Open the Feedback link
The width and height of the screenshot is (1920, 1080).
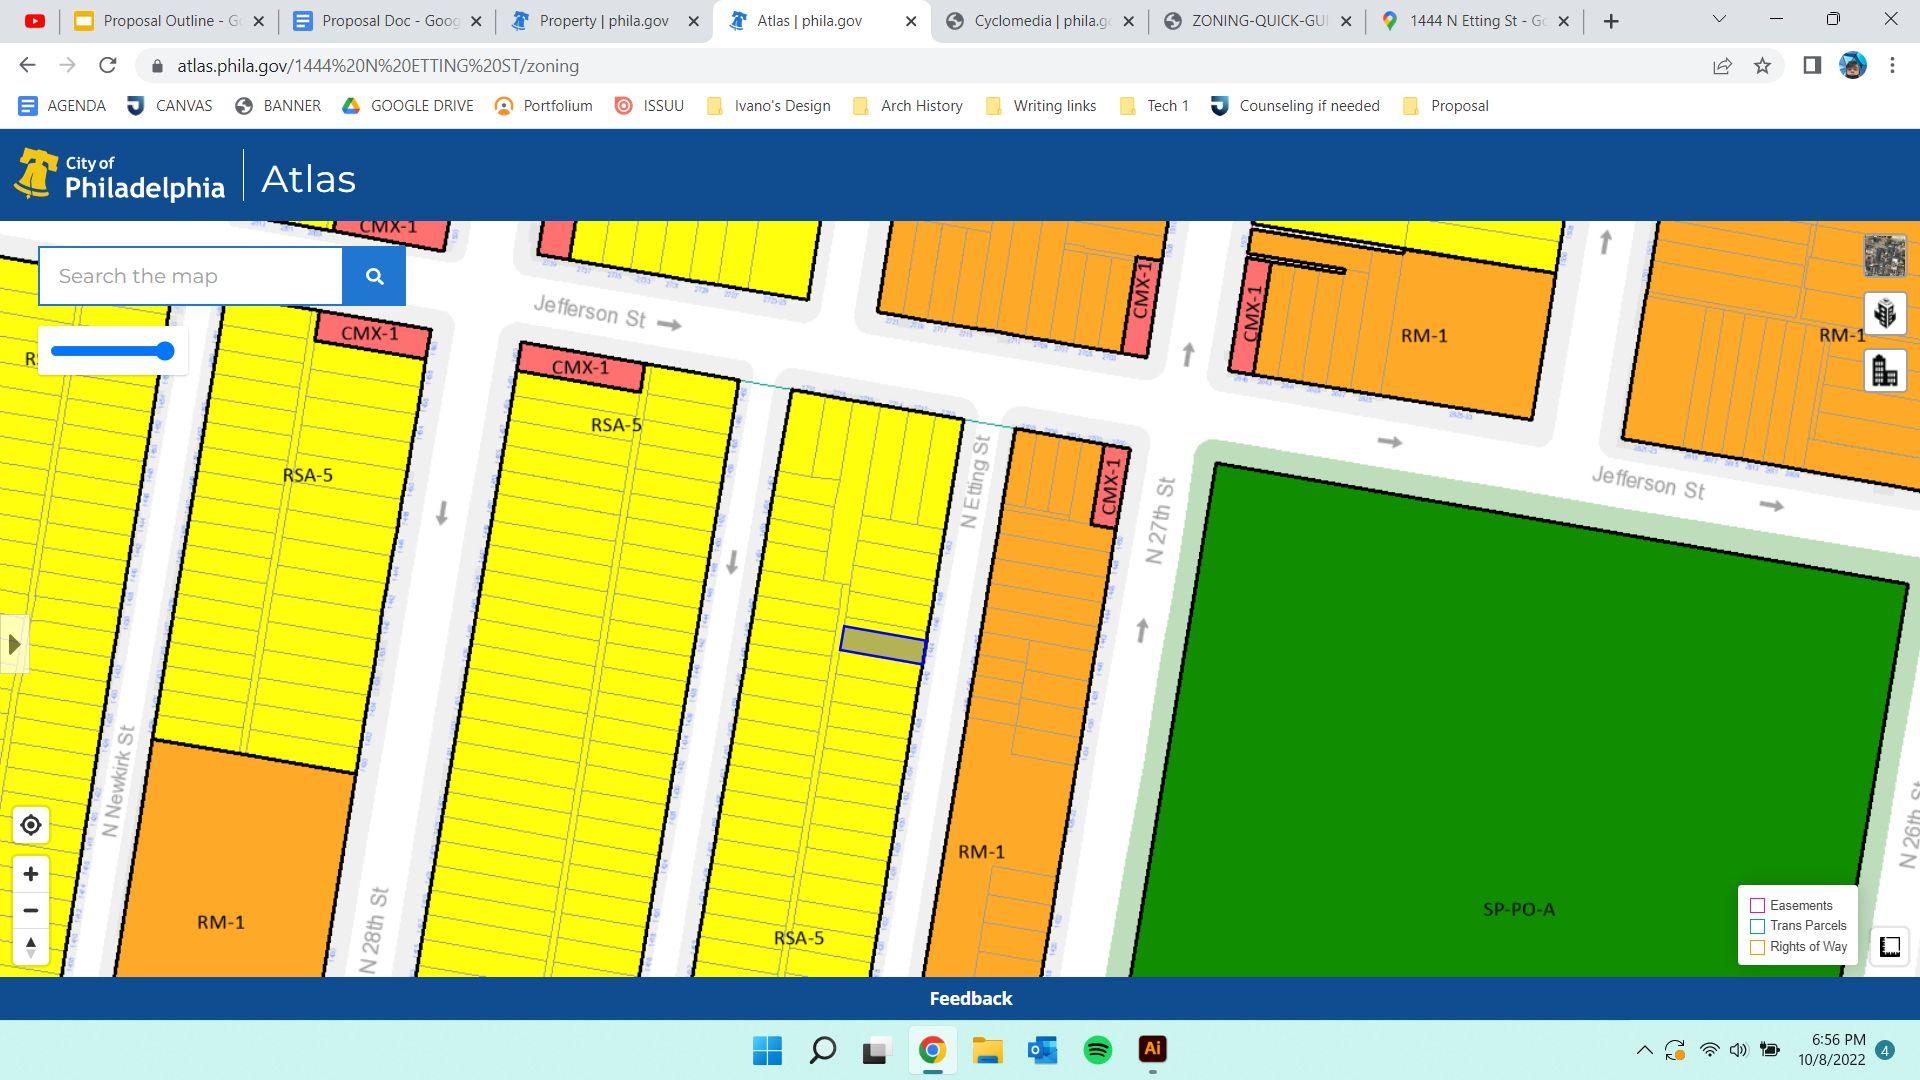tap(970, 998)
